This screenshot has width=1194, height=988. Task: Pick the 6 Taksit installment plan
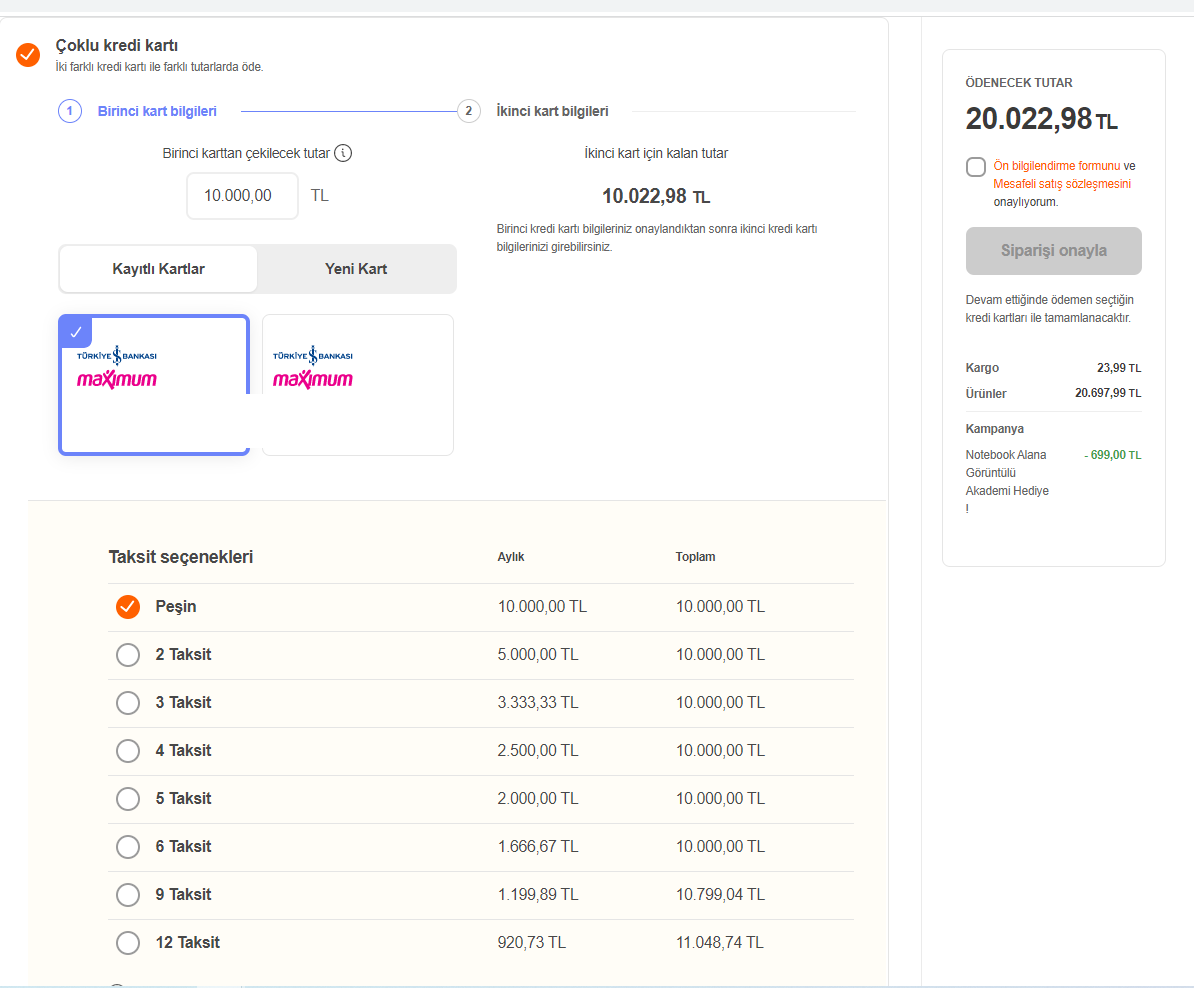(x=128, y=847)
